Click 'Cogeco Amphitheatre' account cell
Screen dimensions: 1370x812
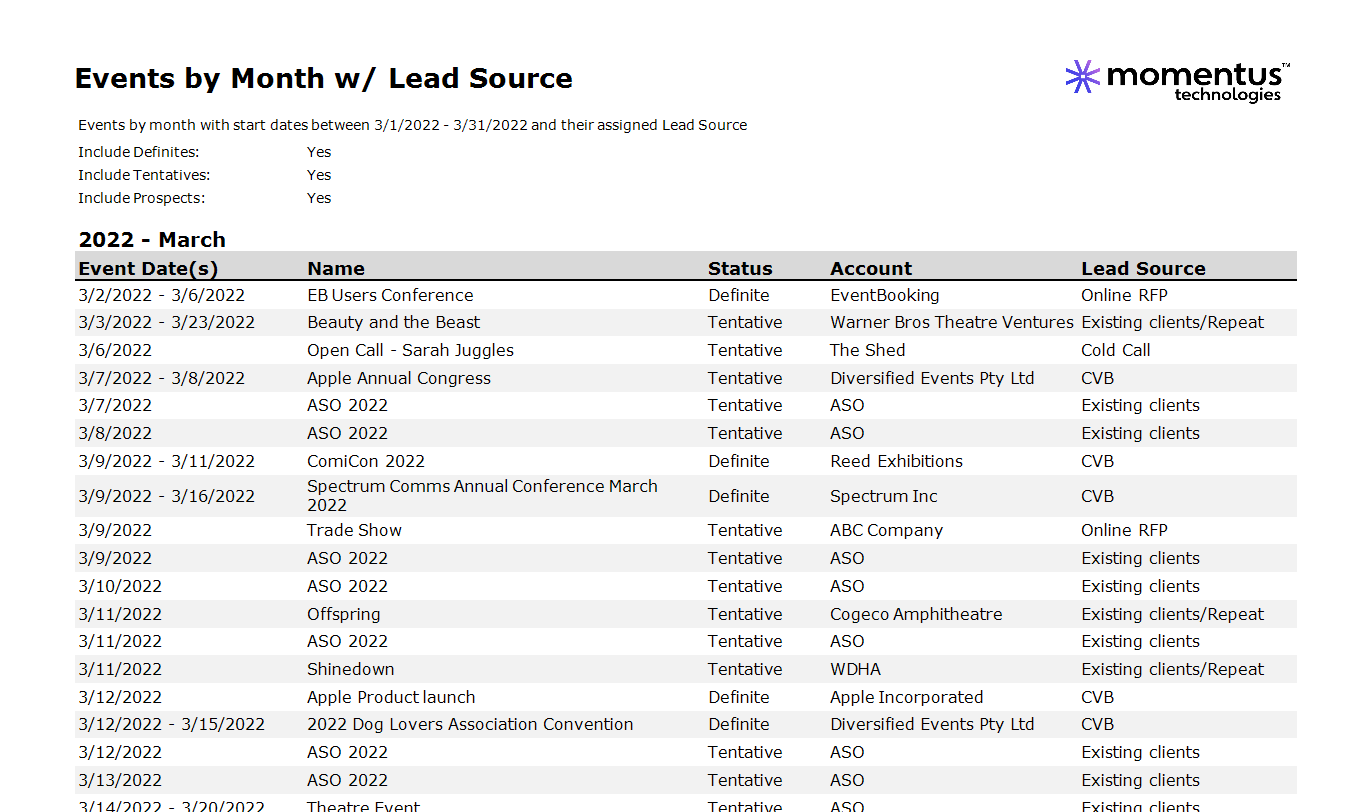[916, 614]
